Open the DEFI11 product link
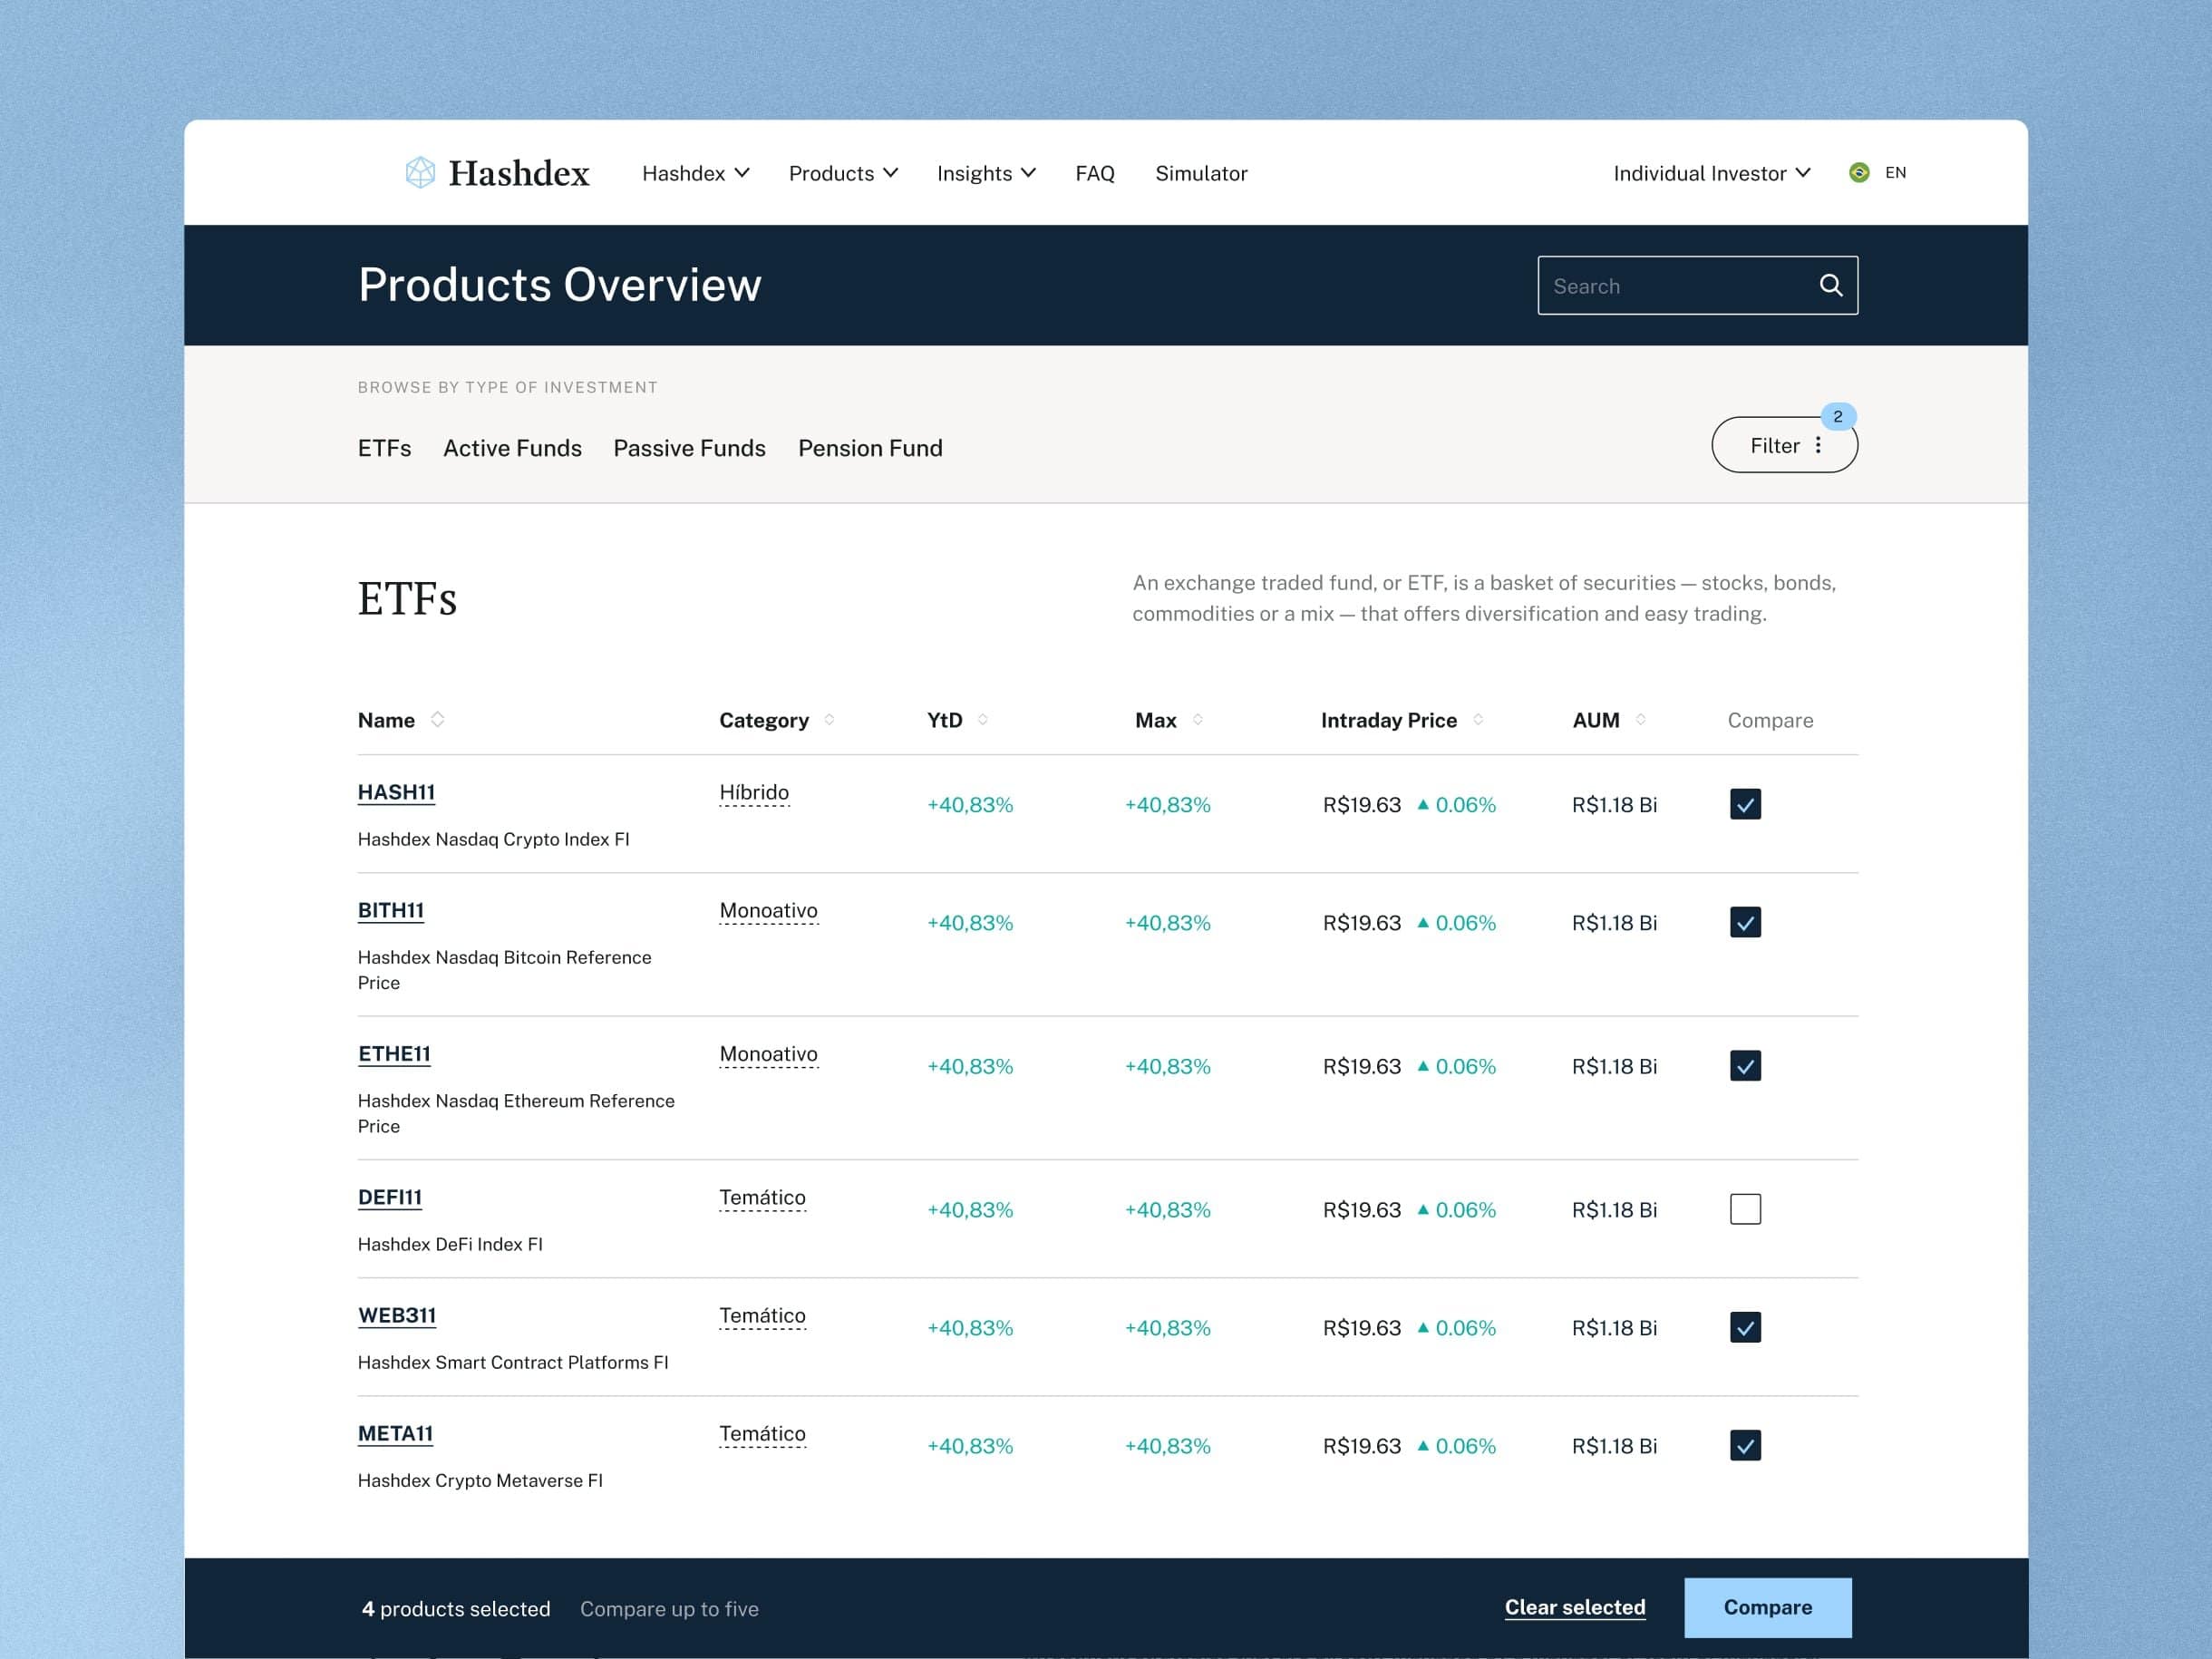 click(390, 1197)
